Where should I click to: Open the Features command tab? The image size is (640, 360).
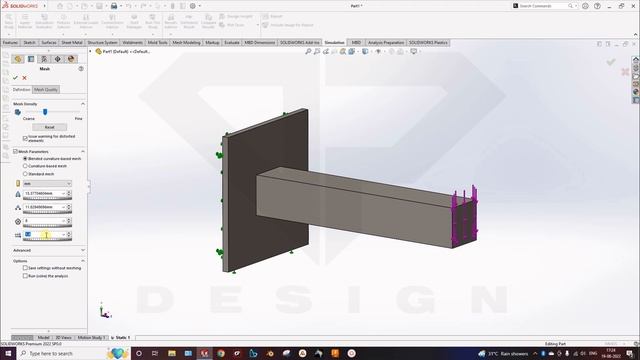coord(11,42)
